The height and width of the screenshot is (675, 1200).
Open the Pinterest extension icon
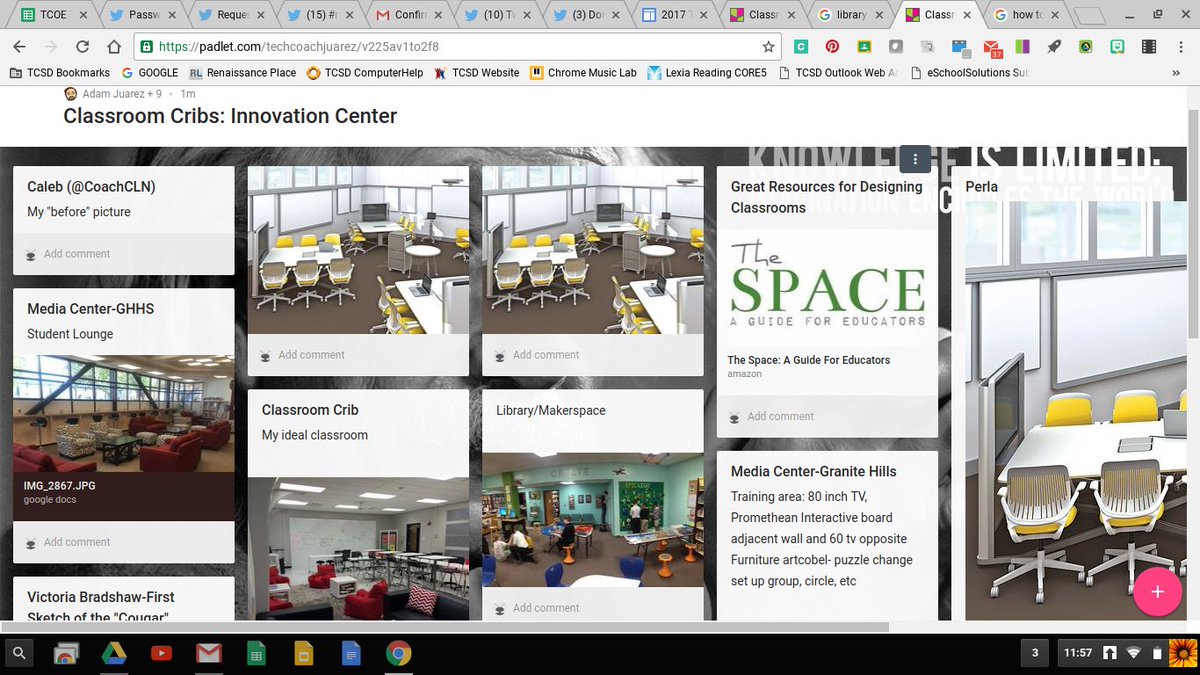click(x=832, y=46)
